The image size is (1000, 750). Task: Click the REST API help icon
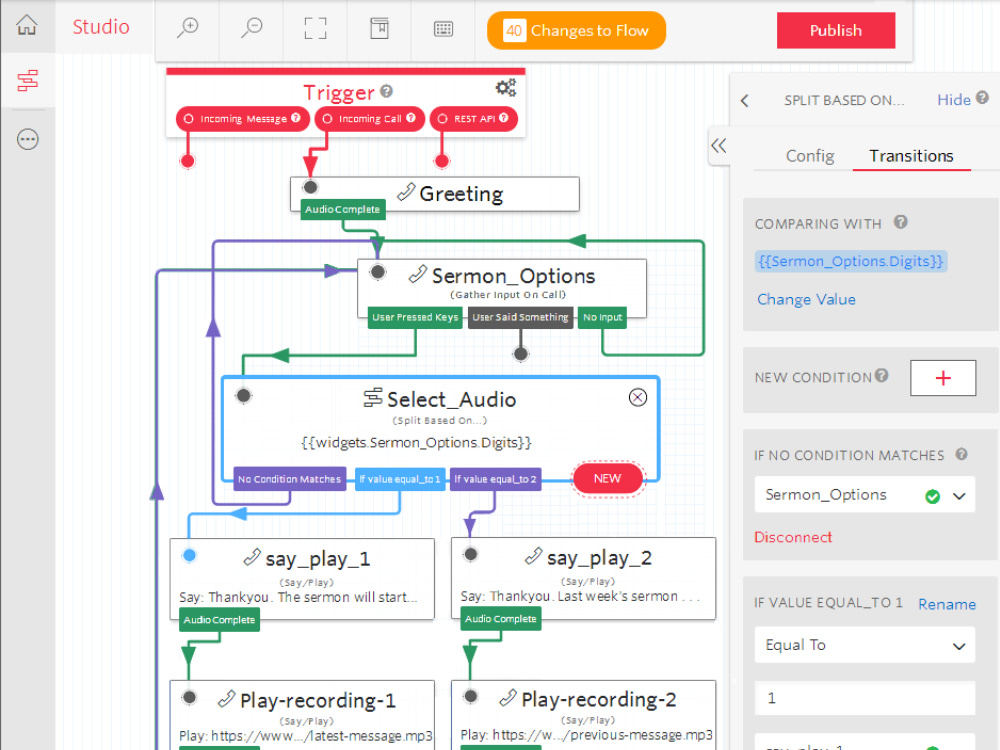504,118
